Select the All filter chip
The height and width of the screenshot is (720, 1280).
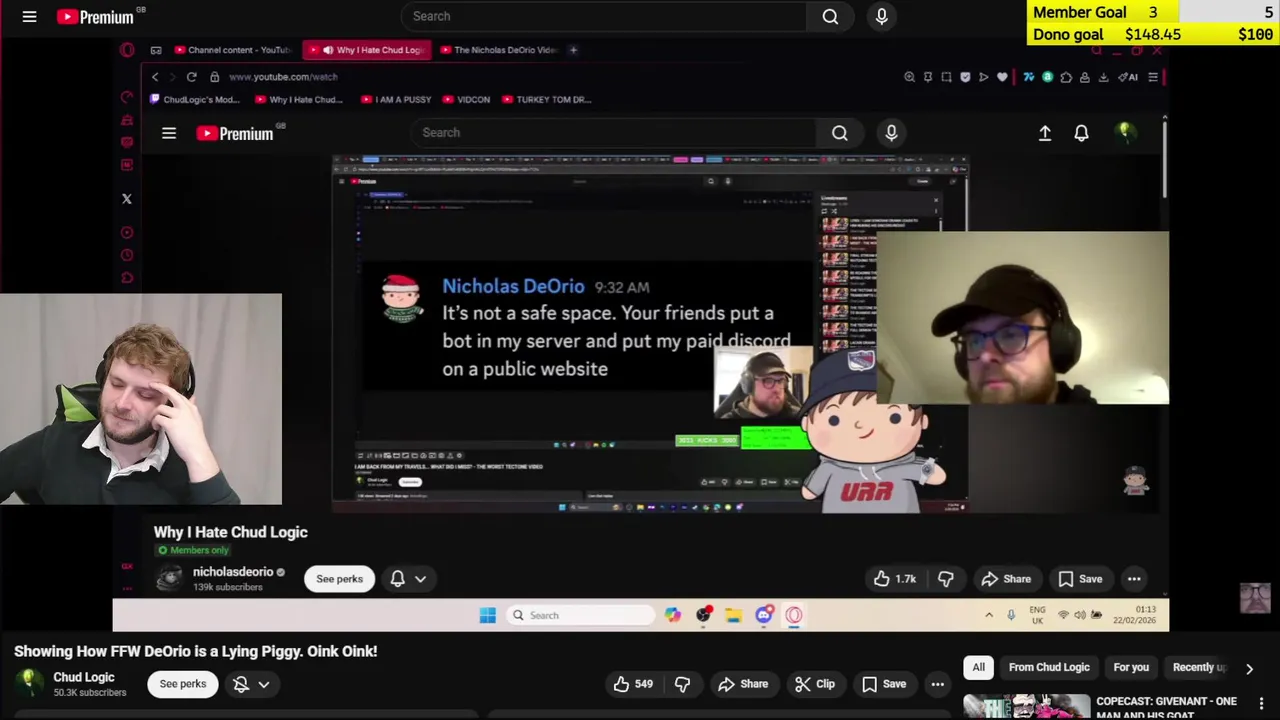978,667
